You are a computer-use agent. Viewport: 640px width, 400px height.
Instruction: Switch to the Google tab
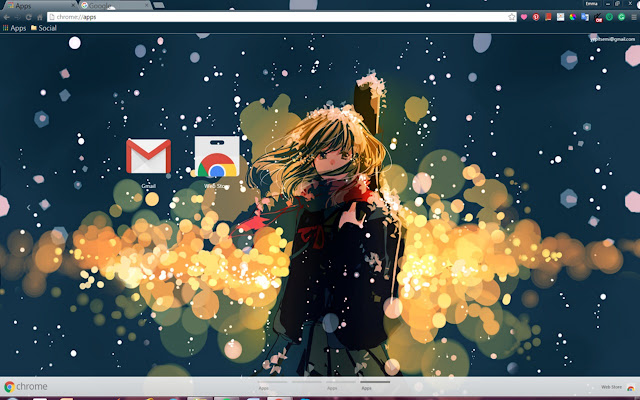pyautogui.click(x=115, y=5)
